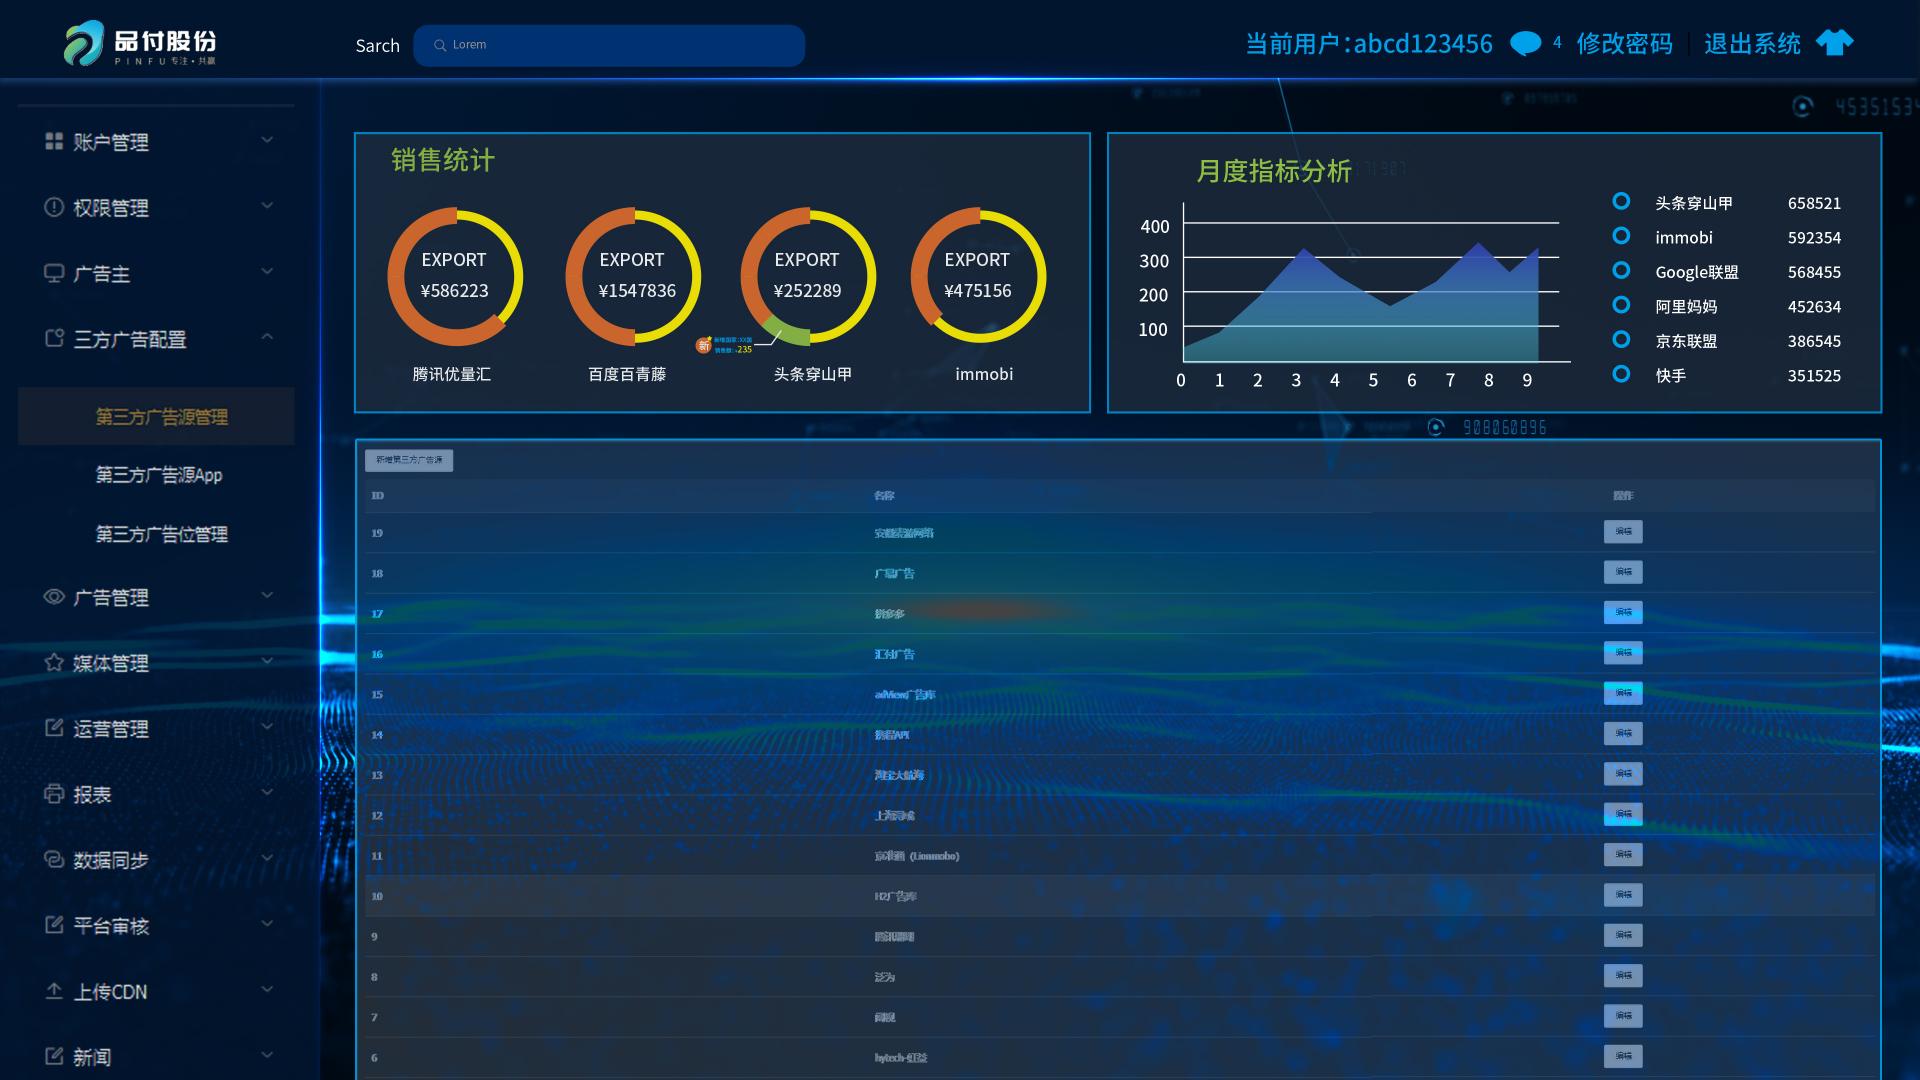
Task: Click the edit button for row 12
Action: coord(1623,814)
